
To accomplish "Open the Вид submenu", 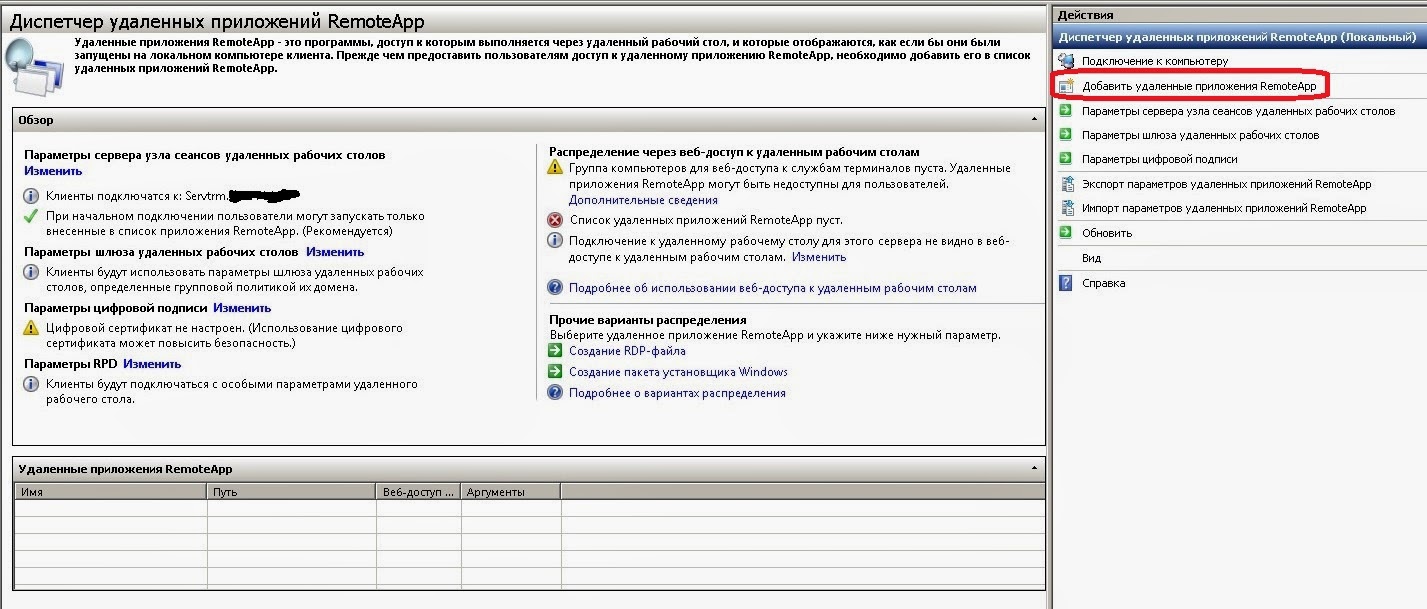I will pyautogui.click(x=1091, y=258).
